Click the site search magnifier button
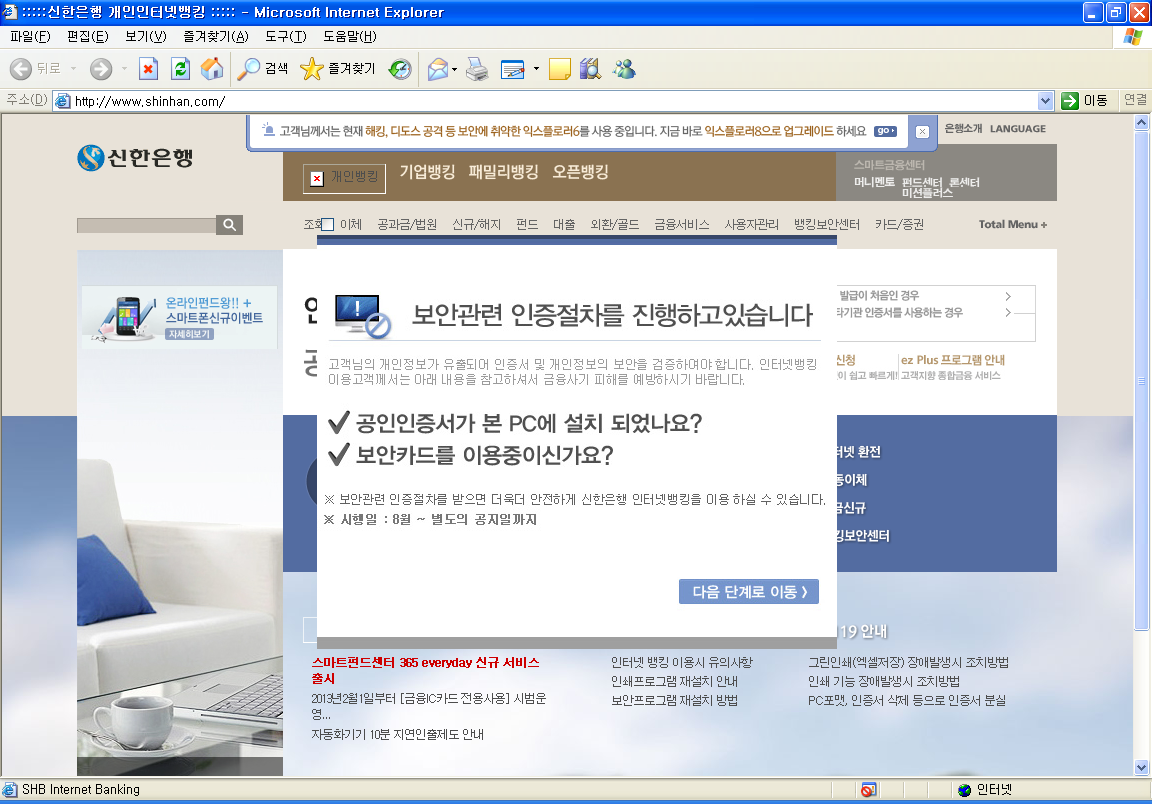The image size is (1152, 811). (229, 225)
